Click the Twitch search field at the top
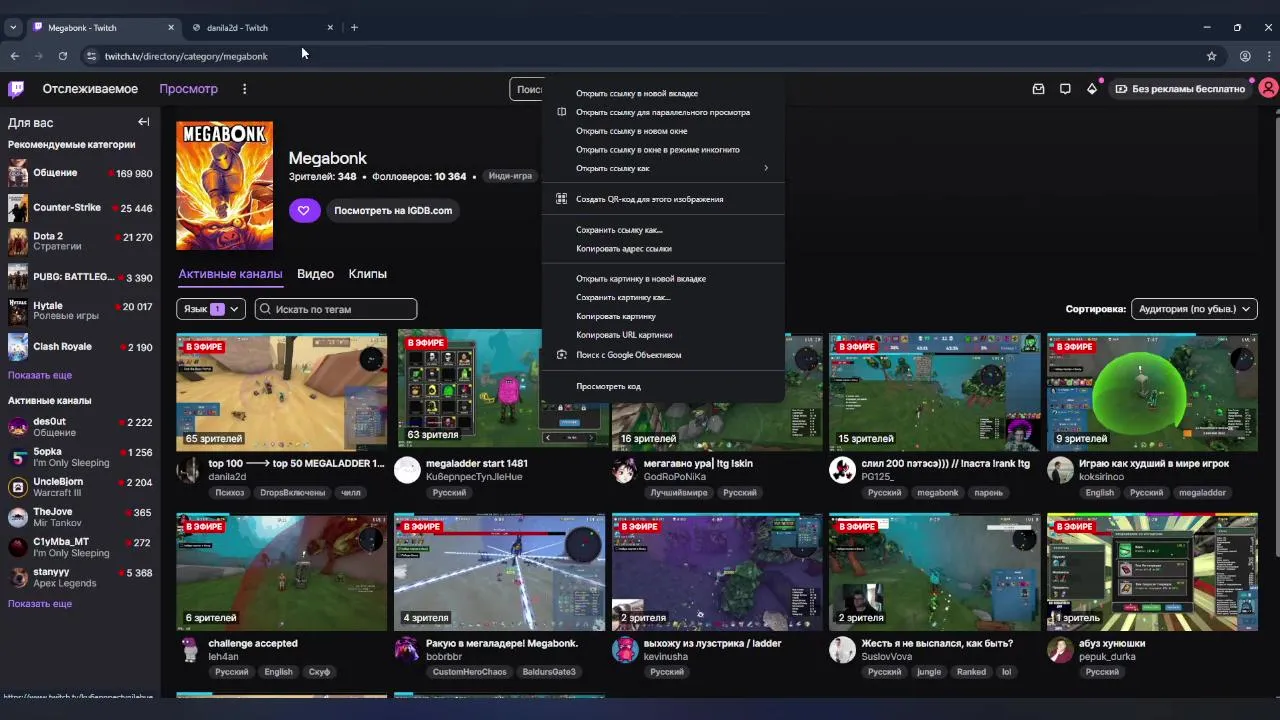1280x720 pixels. pyautogui.click(x=526, y=89)
